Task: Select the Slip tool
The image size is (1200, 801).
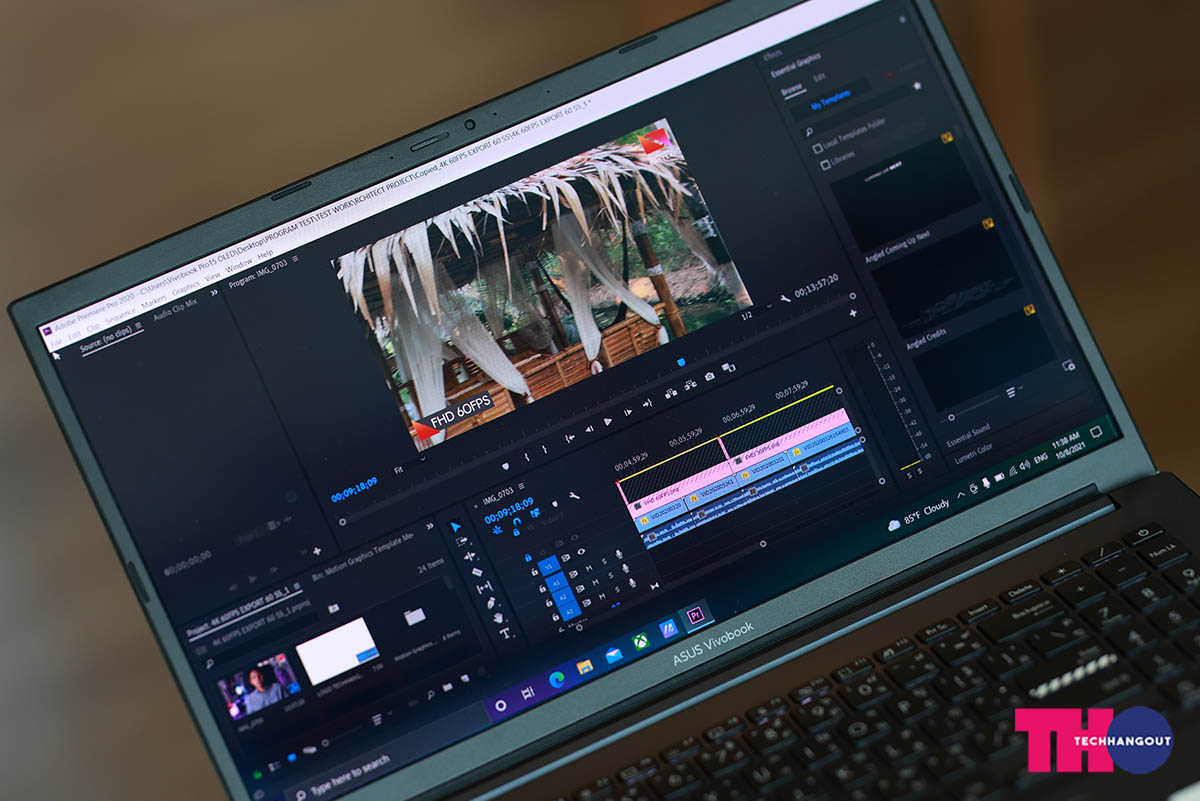Action: click(483, 588)
